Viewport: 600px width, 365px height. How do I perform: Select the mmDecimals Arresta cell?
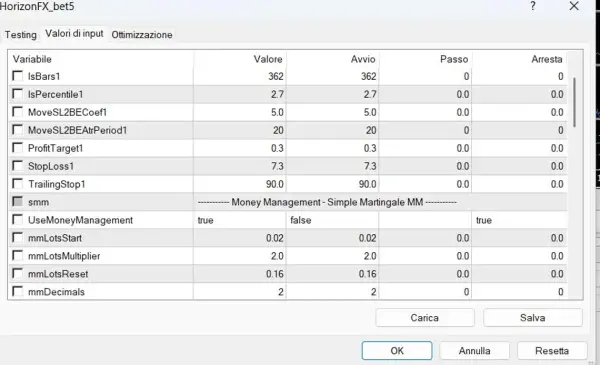519,292
